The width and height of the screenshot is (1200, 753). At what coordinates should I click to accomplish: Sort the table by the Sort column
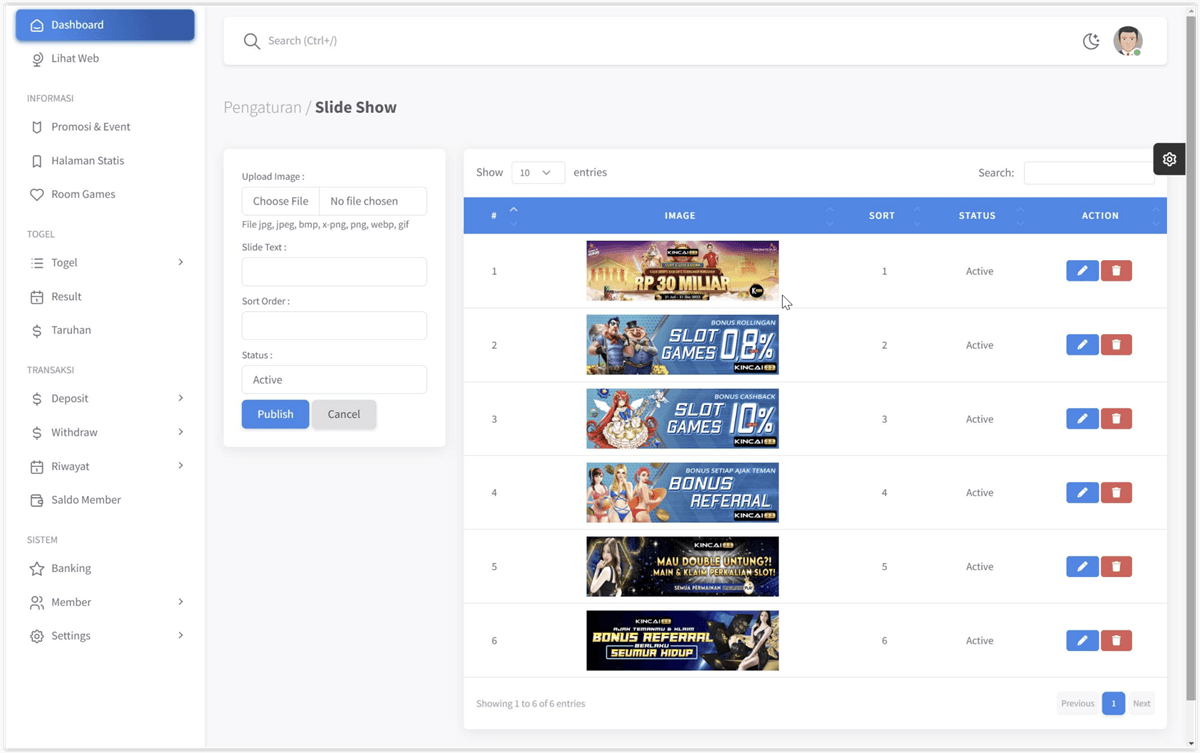tap(882, 216)
